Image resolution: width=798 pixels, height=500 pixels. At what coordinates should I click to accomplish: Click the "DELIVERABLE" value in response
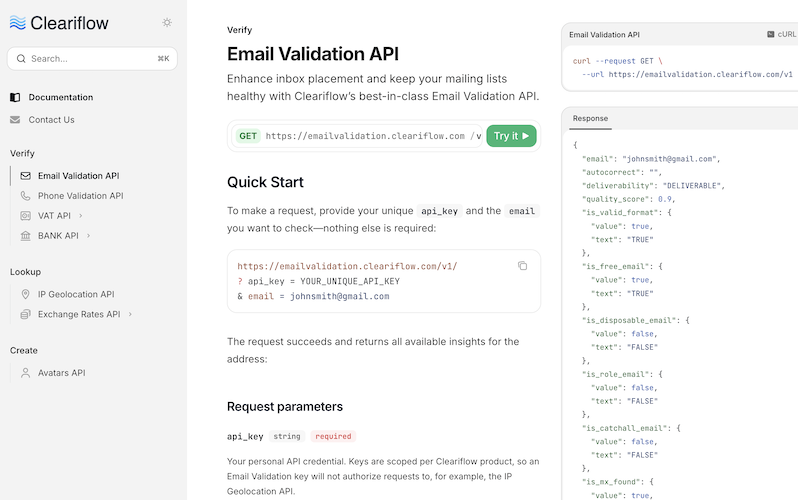692,186
